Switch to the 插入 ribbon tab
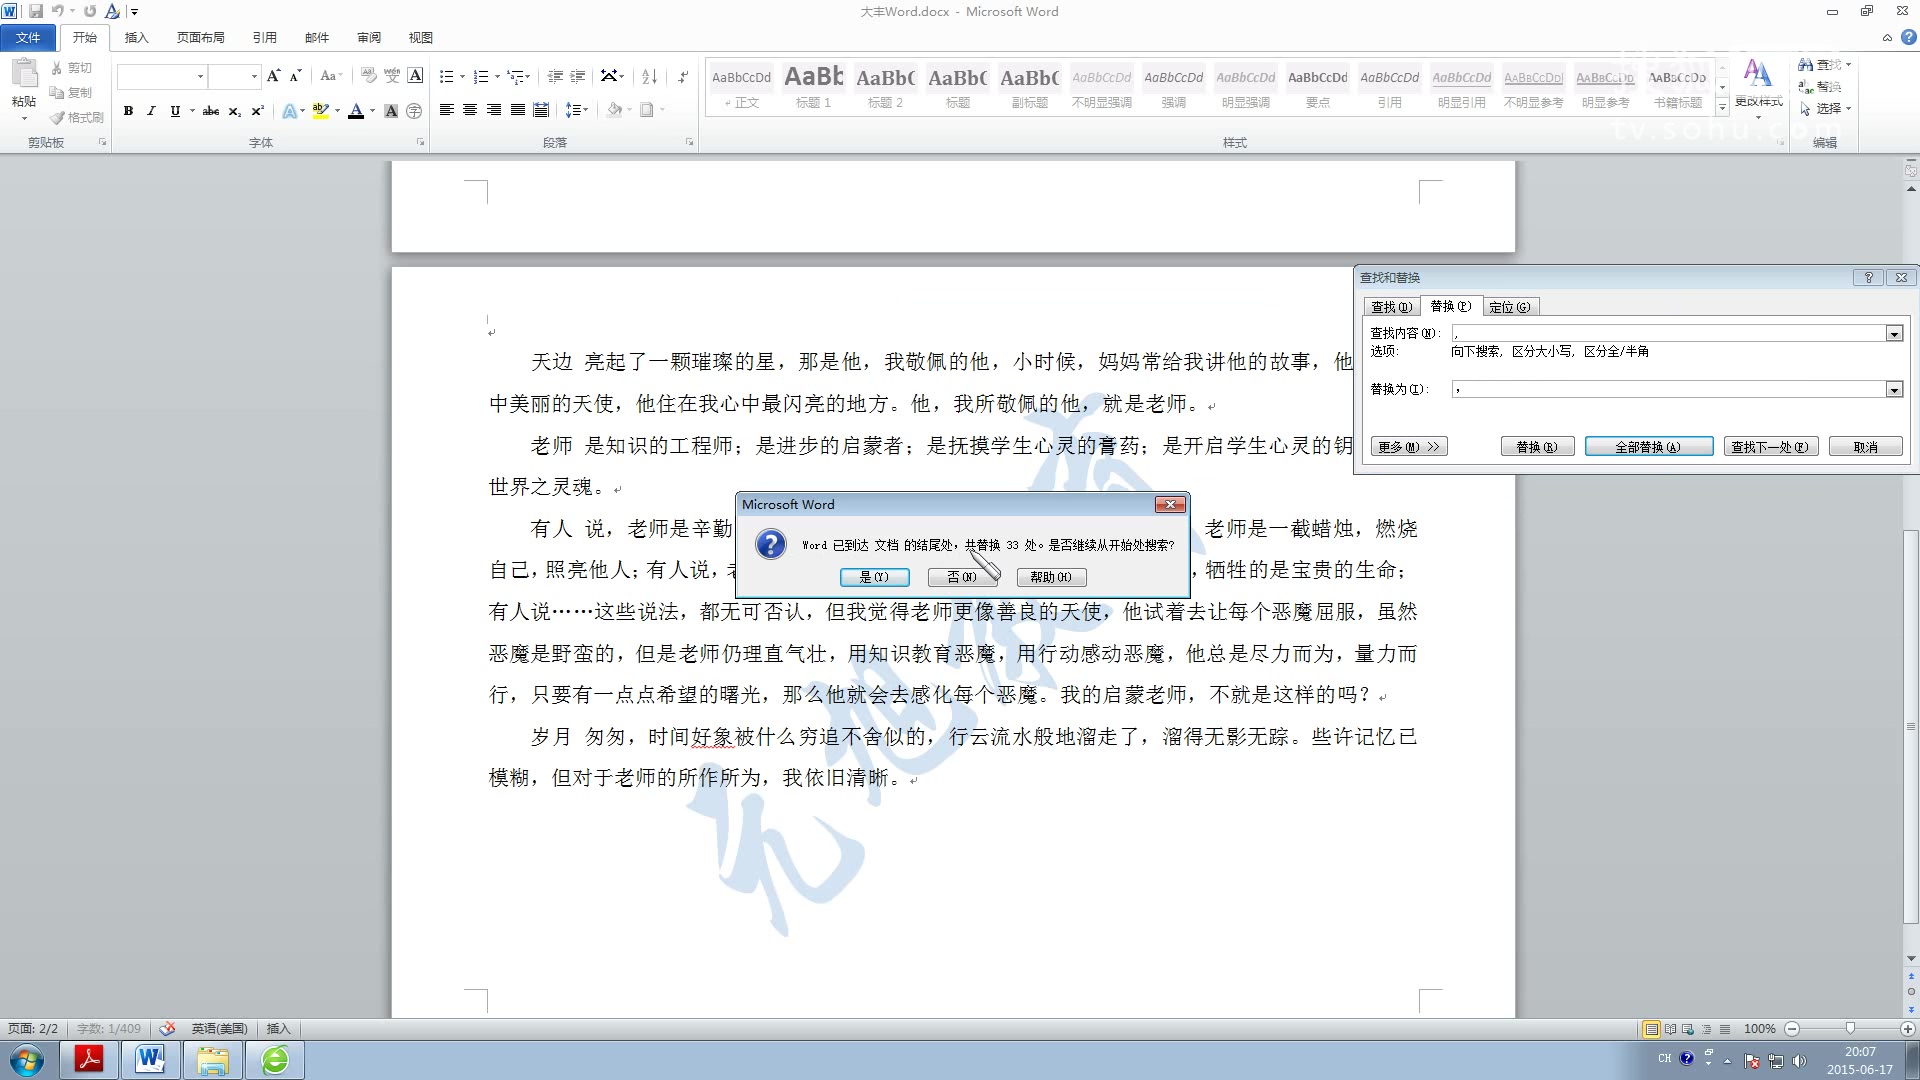 coord(136,37)
